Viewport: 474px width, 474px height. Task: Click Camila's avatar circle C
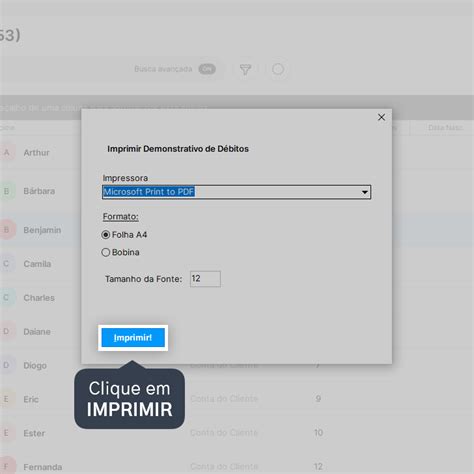[6, 264]
